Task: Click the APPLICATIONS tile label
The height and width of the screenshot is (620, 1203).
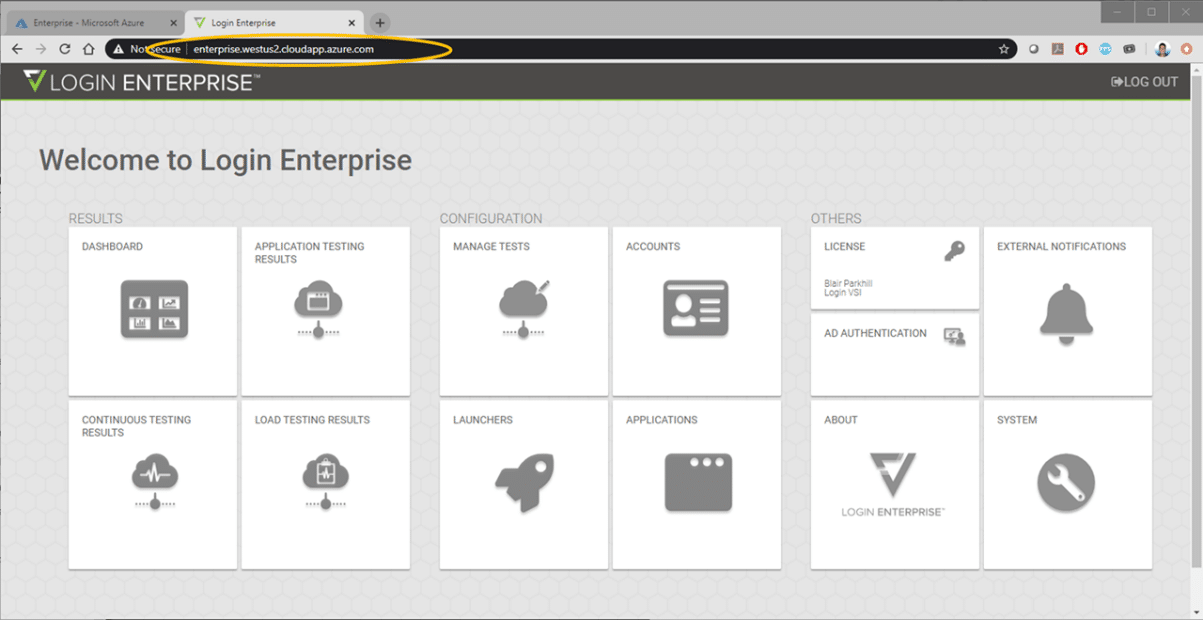Action: tap(662, 420)
